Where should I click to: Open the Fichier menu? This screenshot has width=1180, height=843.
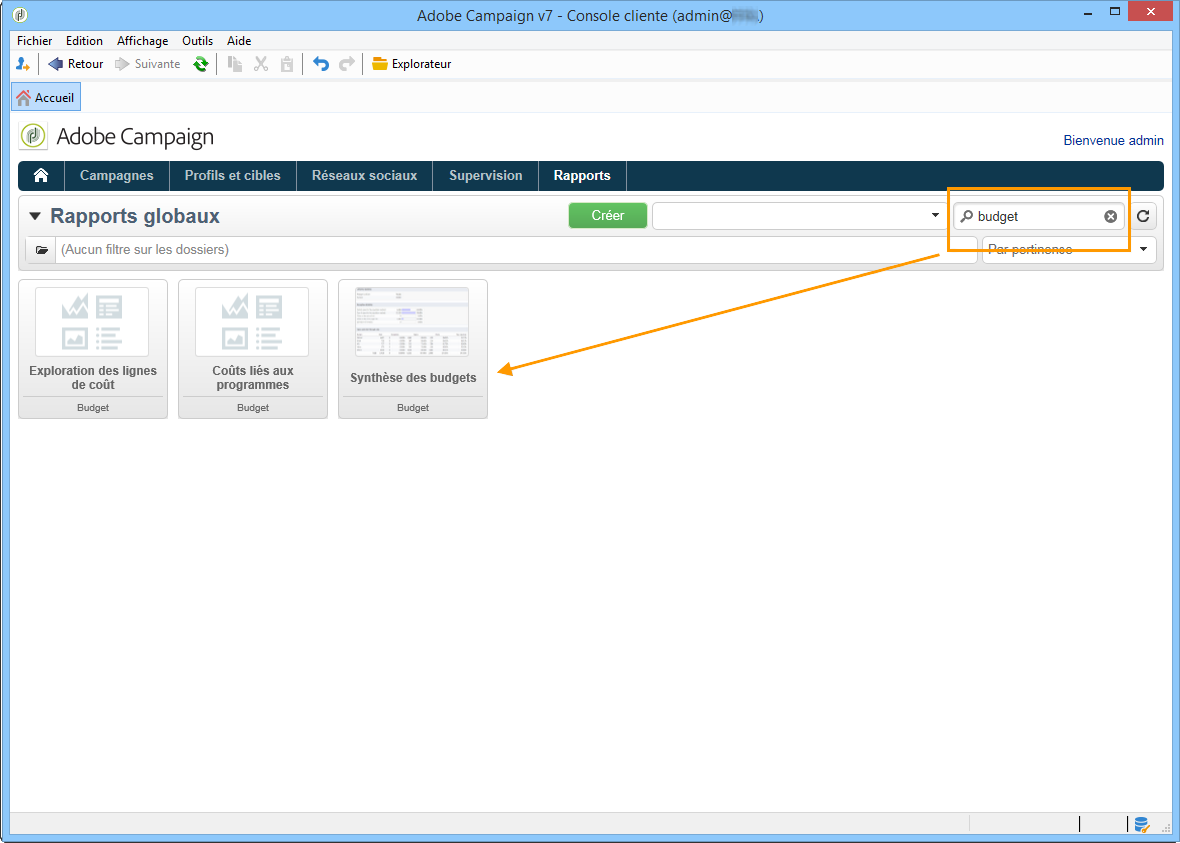click(35, 41)
